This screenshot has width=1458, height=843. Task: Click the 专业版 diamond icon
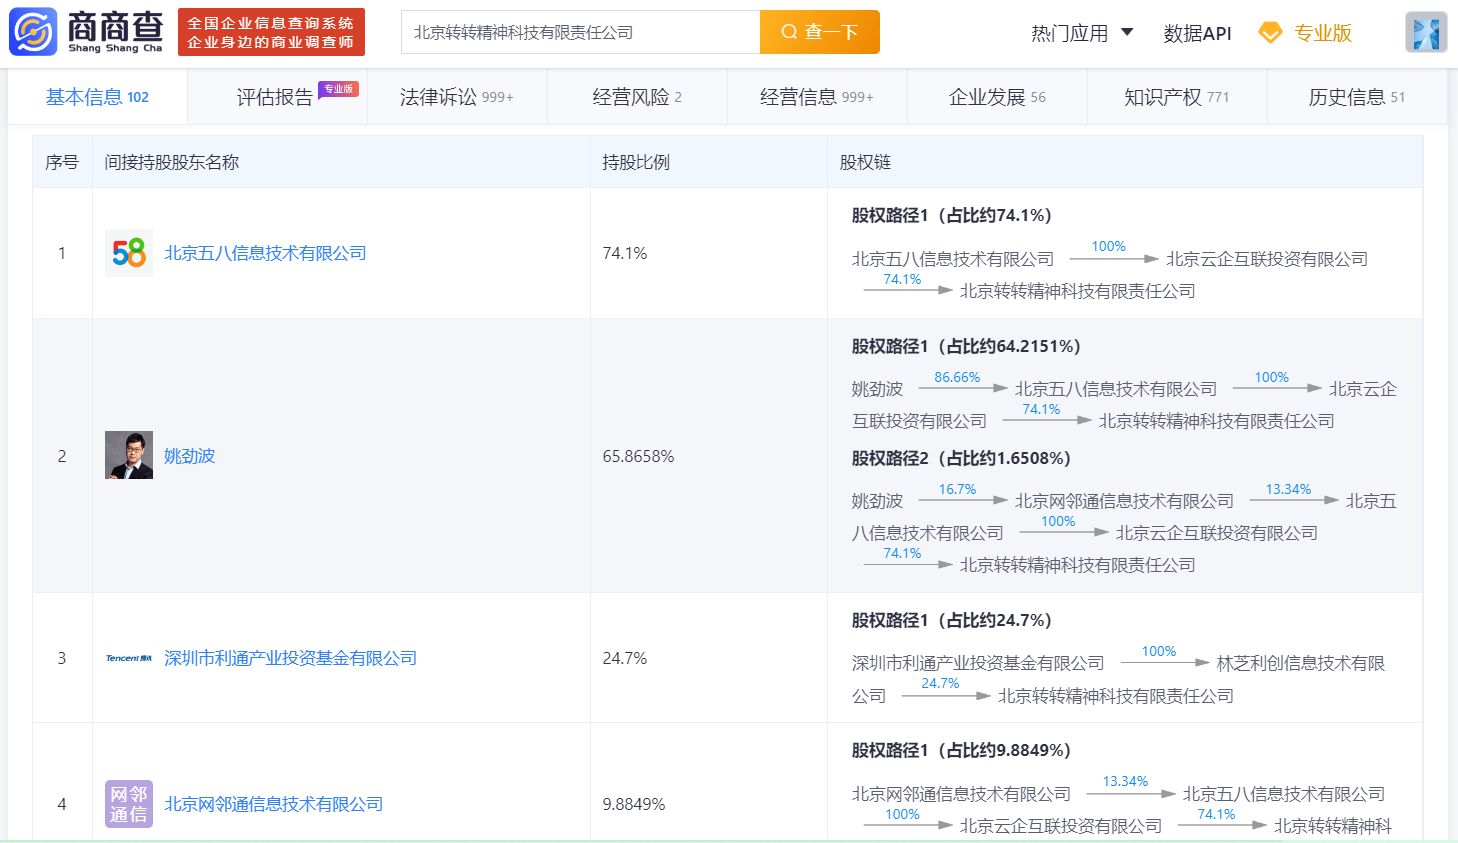click(x=1270, y=33)
